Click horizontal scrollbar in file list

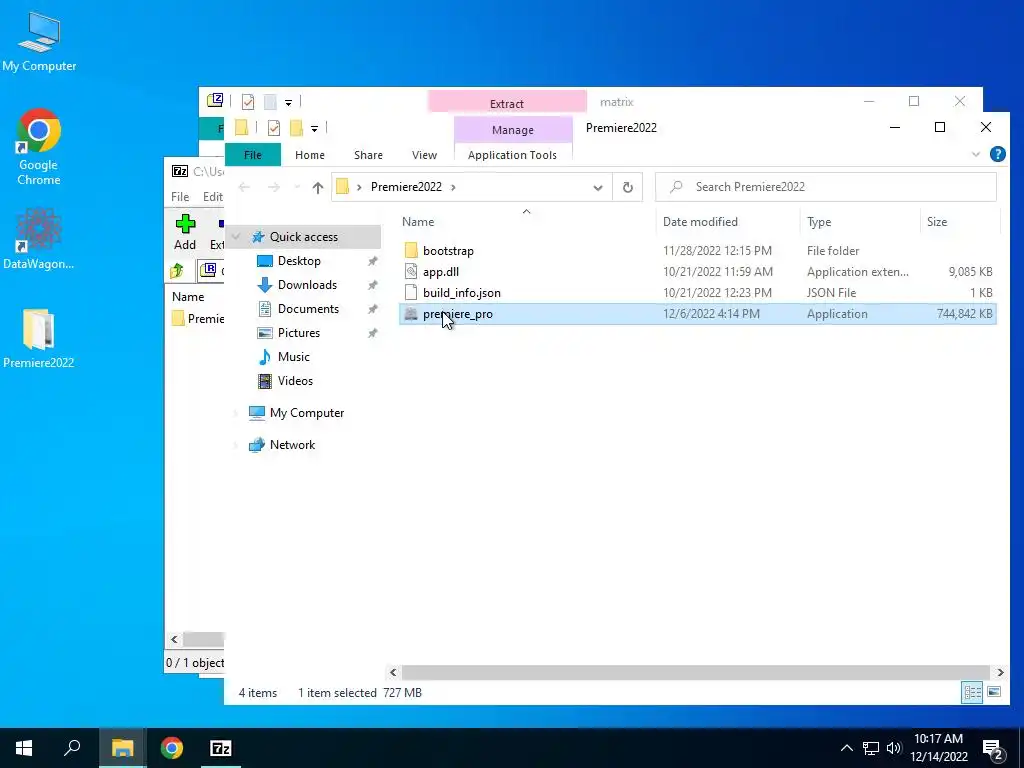coord(696,672)
